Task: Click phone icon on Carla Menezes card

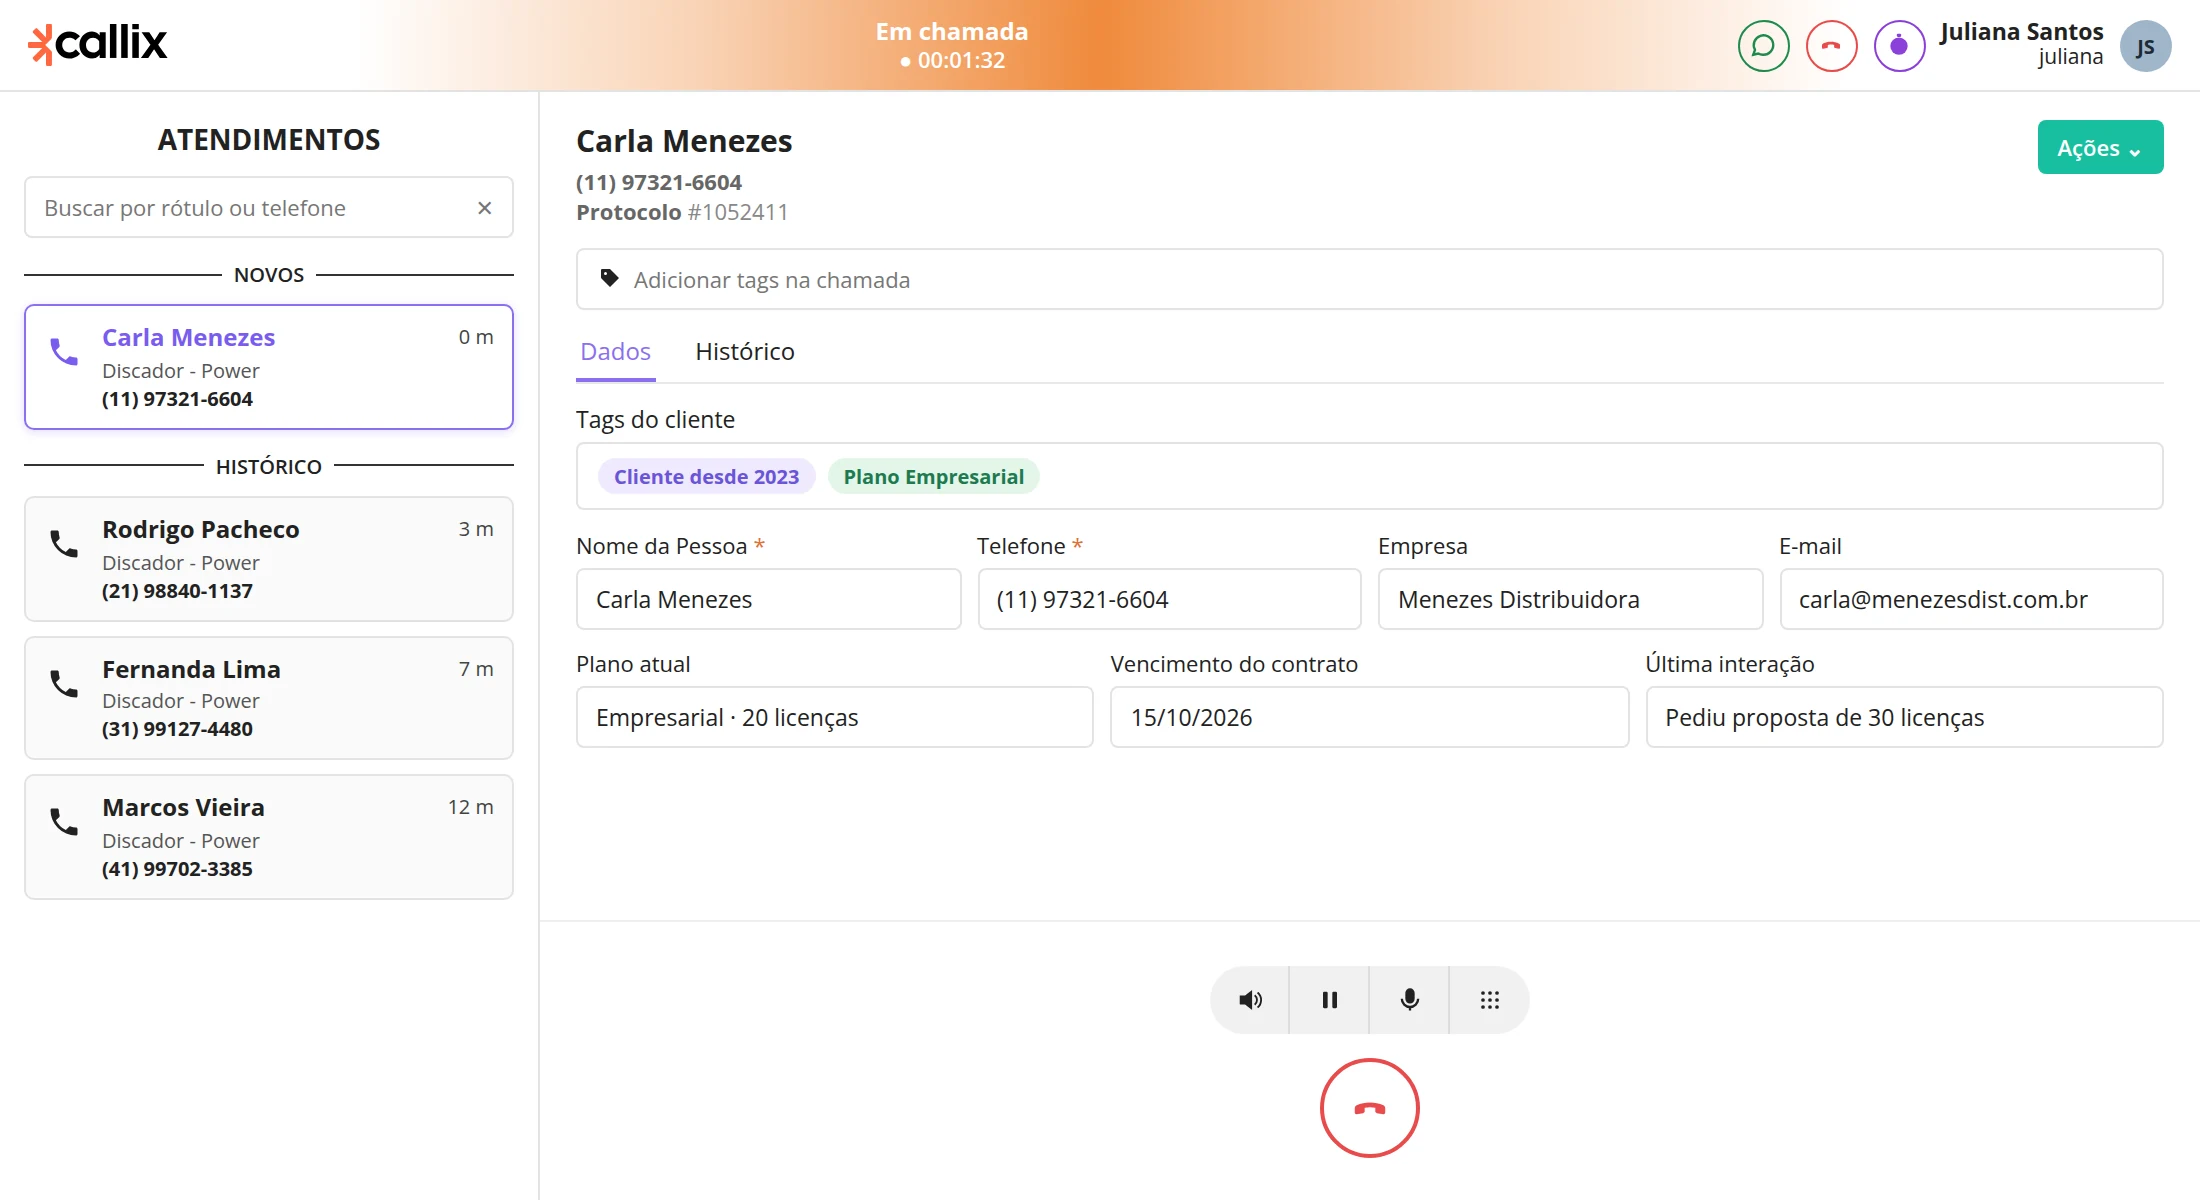Action: [64, 352]
